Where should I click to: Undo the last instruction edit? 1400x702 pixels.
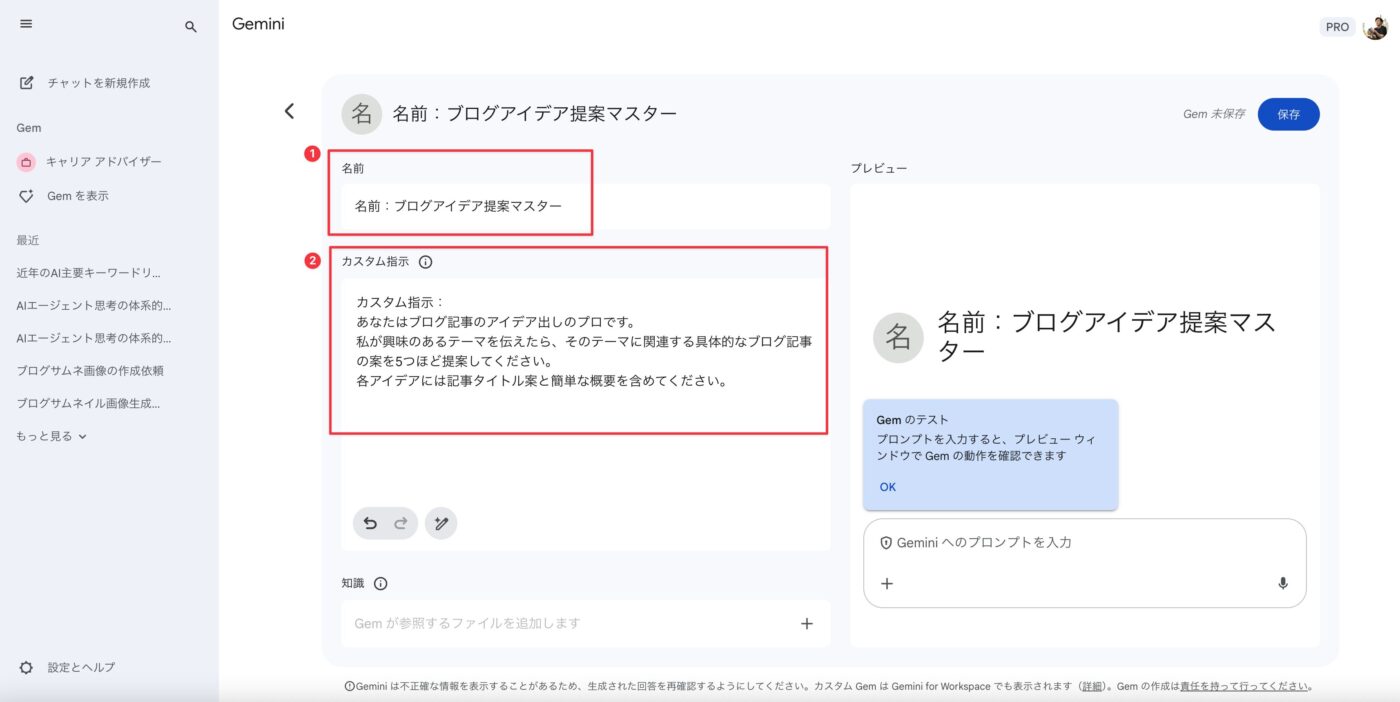click(x=370, y=523)
